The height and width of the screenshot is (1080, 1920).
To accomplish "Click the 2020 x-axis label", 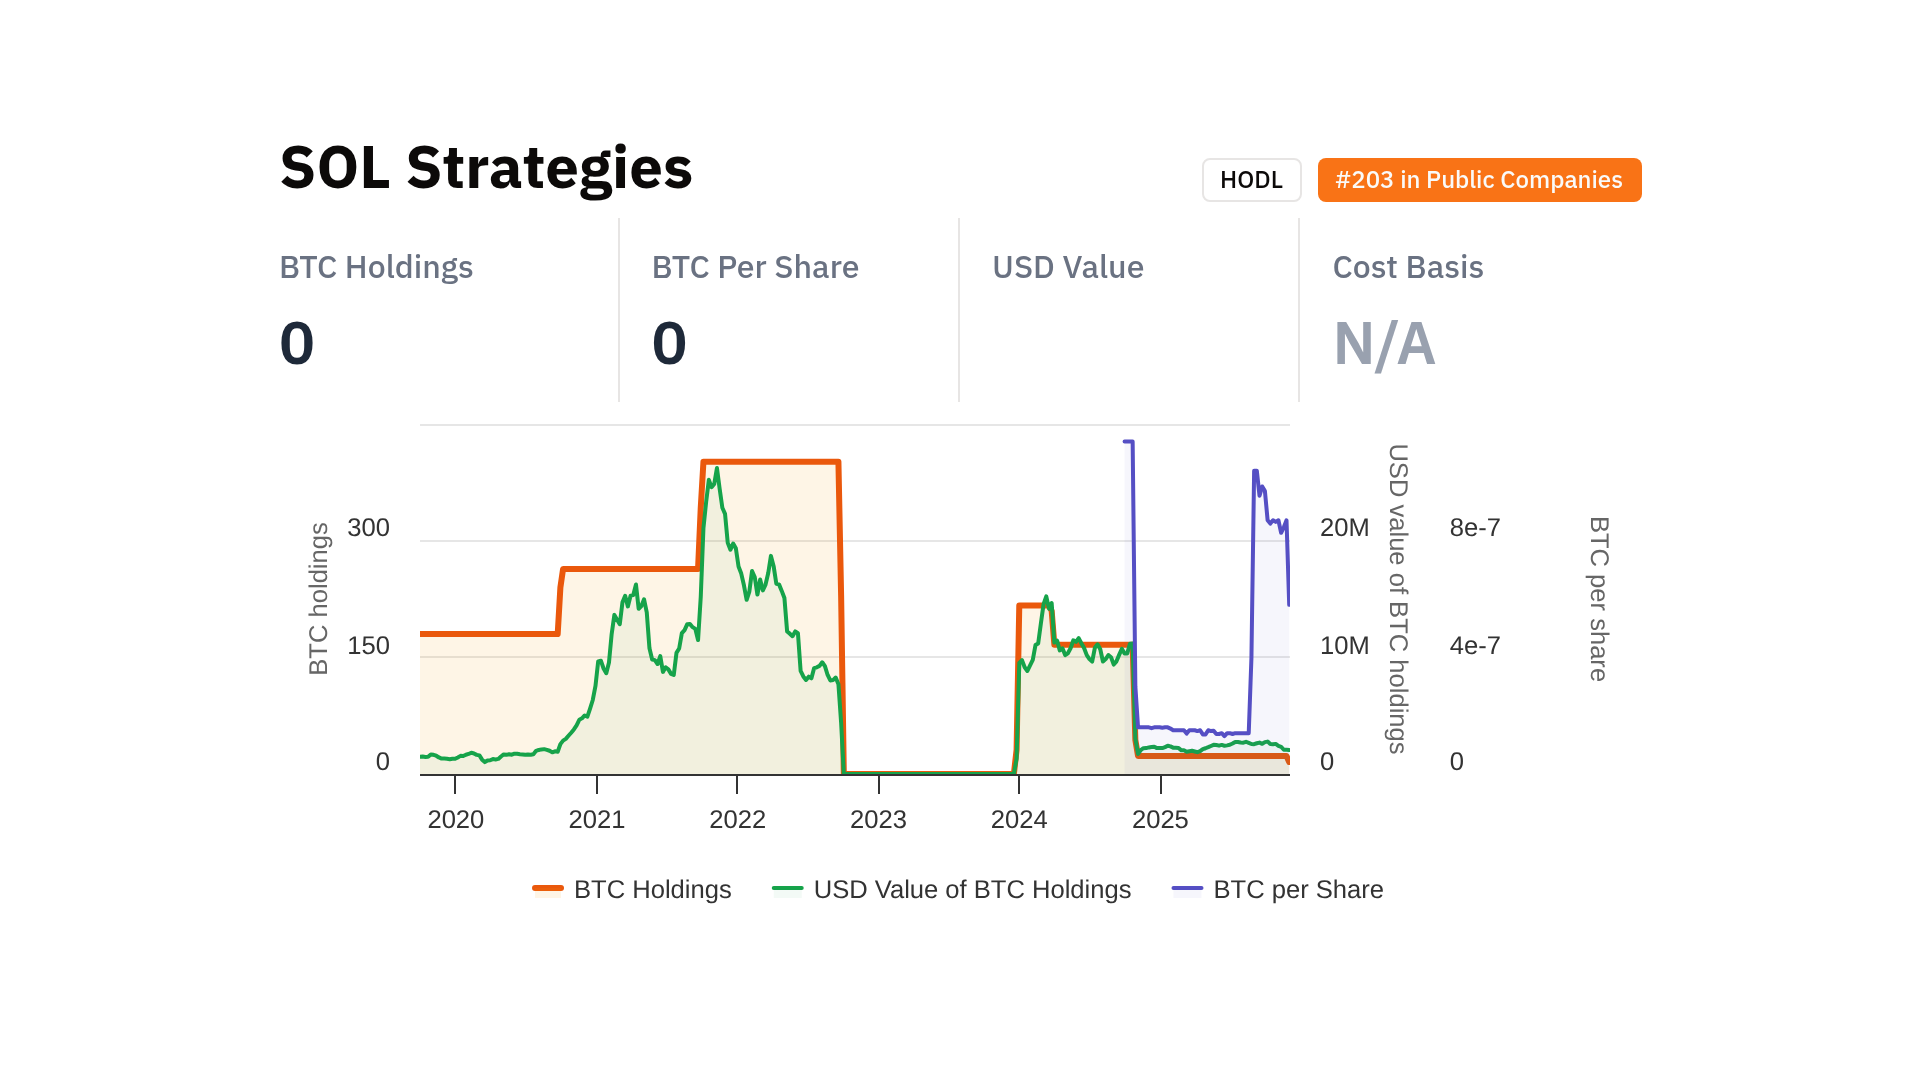I will pos(455,819).
